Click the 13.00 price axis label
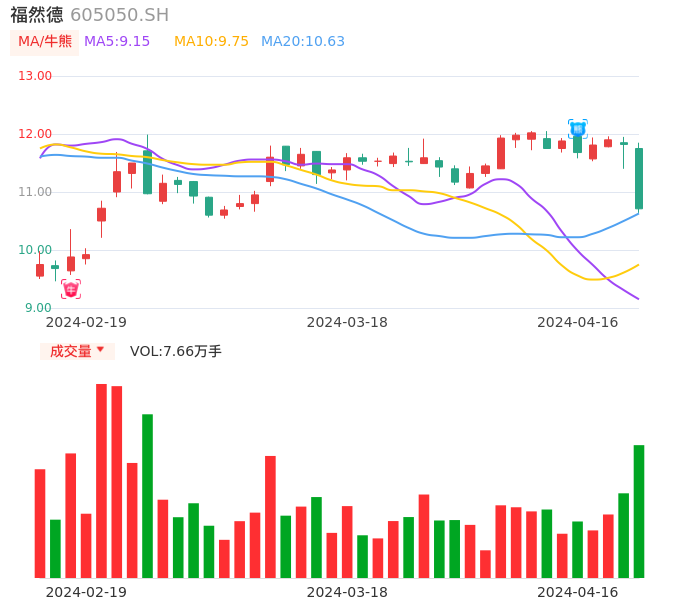The height and width of the screenshot is (606, 686). [x=35, y=76]
